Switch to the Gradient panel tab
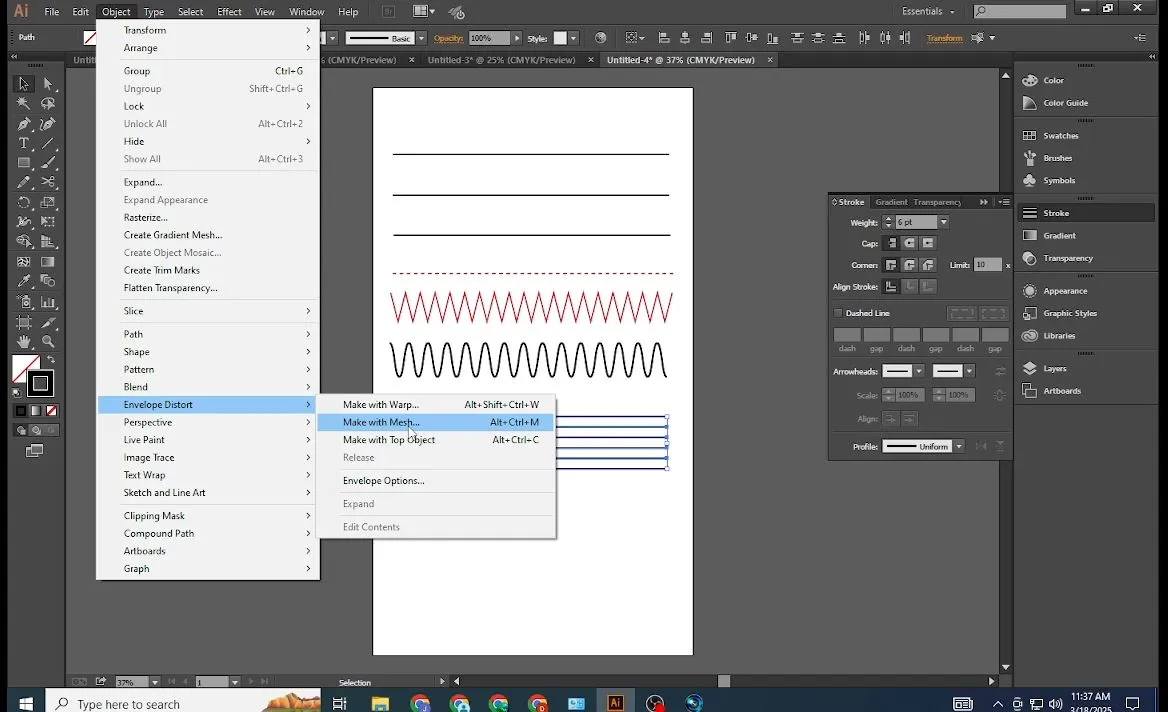Screen dimensions: 1168x712 pyautogui.click(x=891, y=202)
